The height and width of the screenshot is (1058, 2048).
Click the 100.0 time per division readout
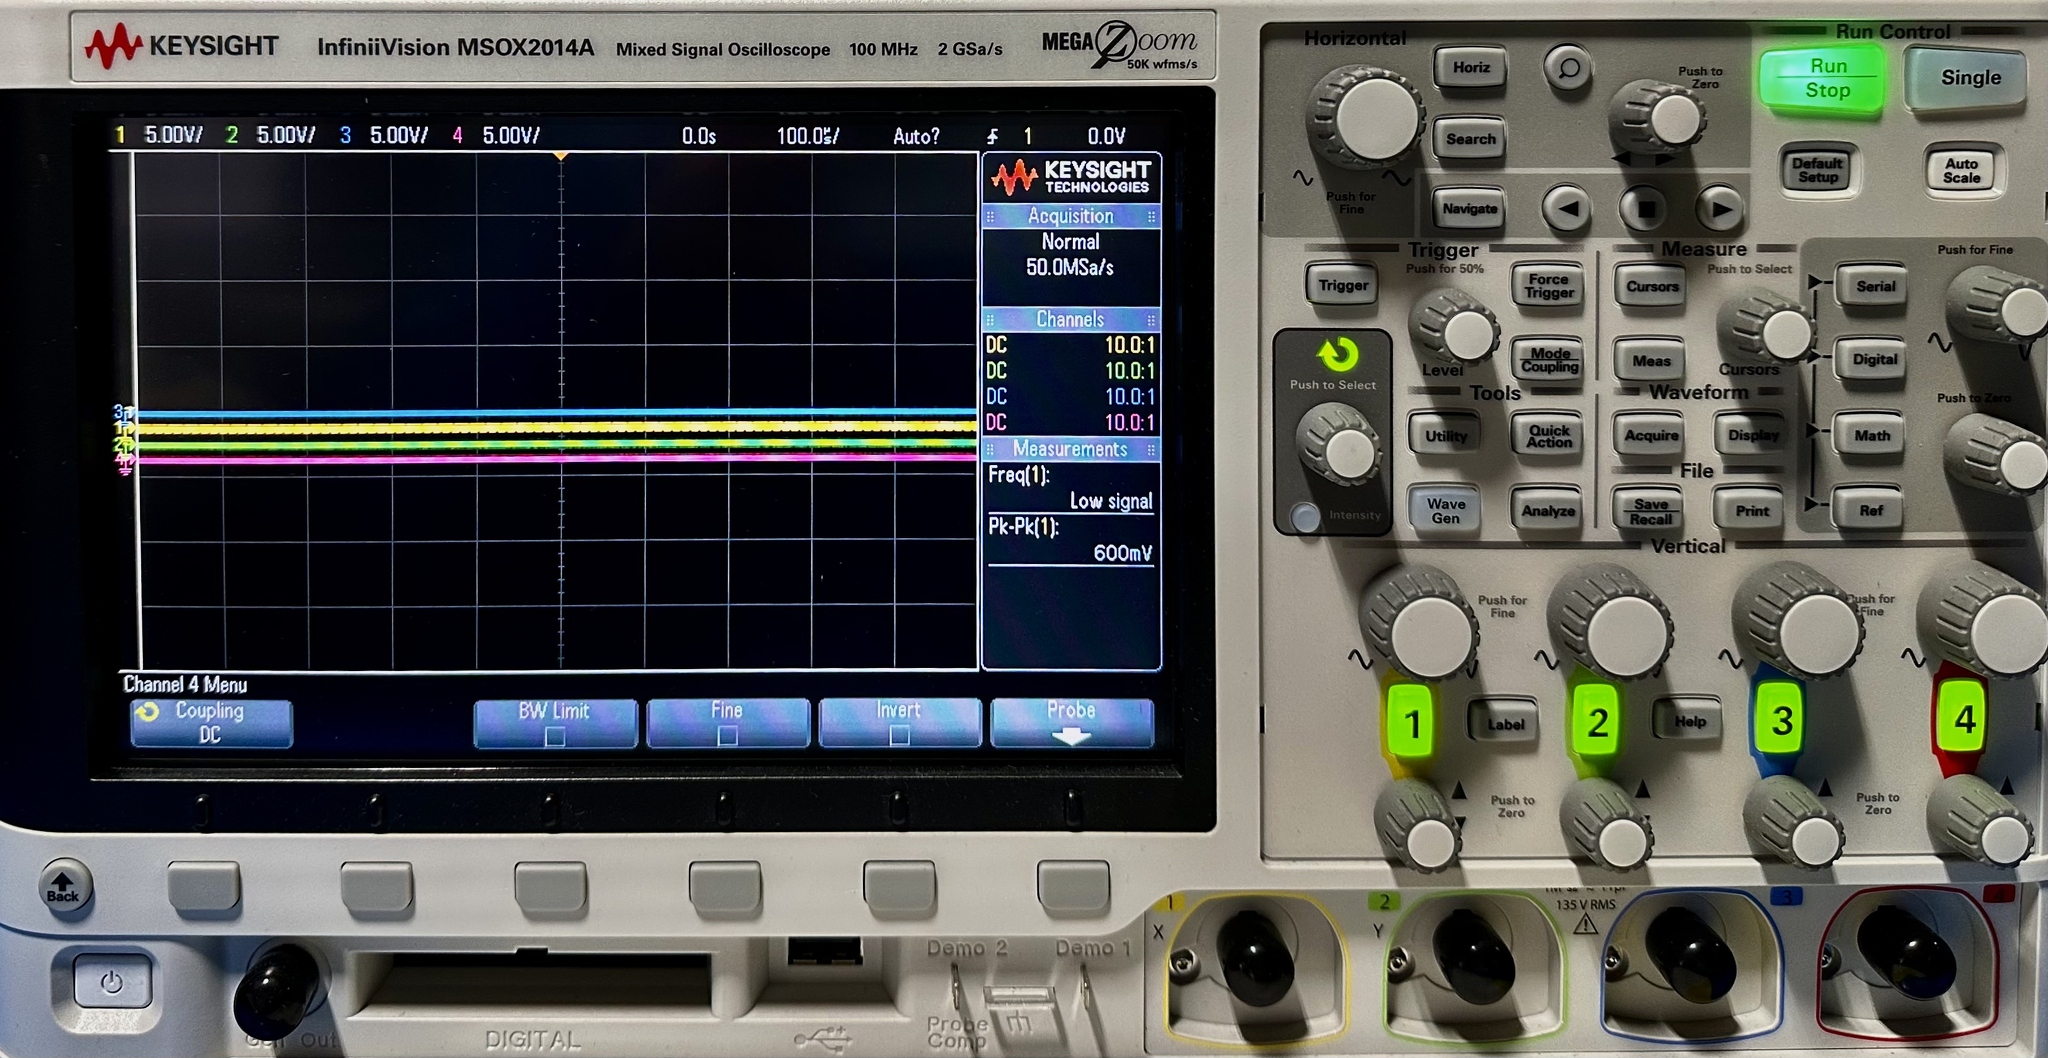[x=807, y=136]
